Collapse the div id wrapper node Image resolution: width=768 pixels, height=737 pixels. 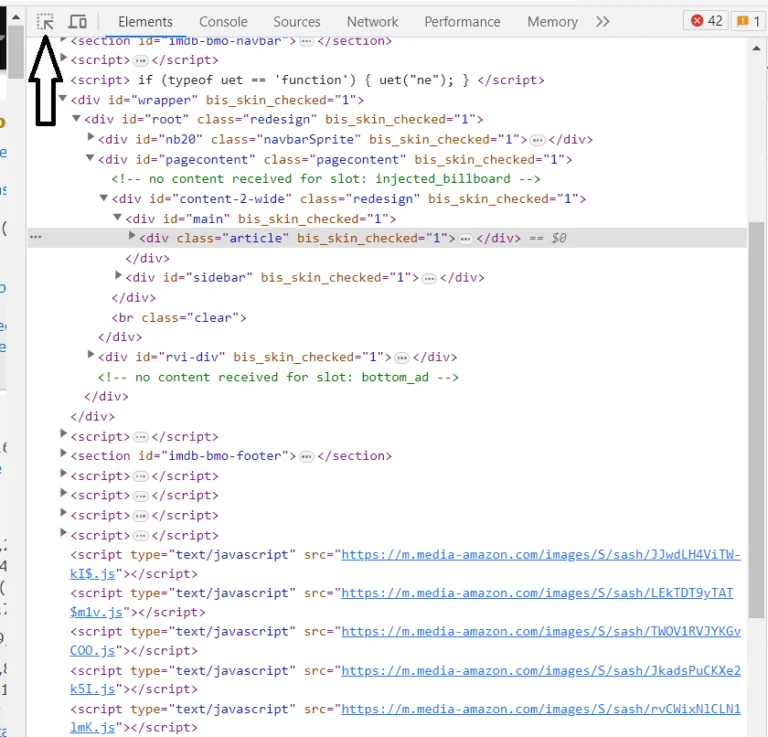(x=63, y=98)
